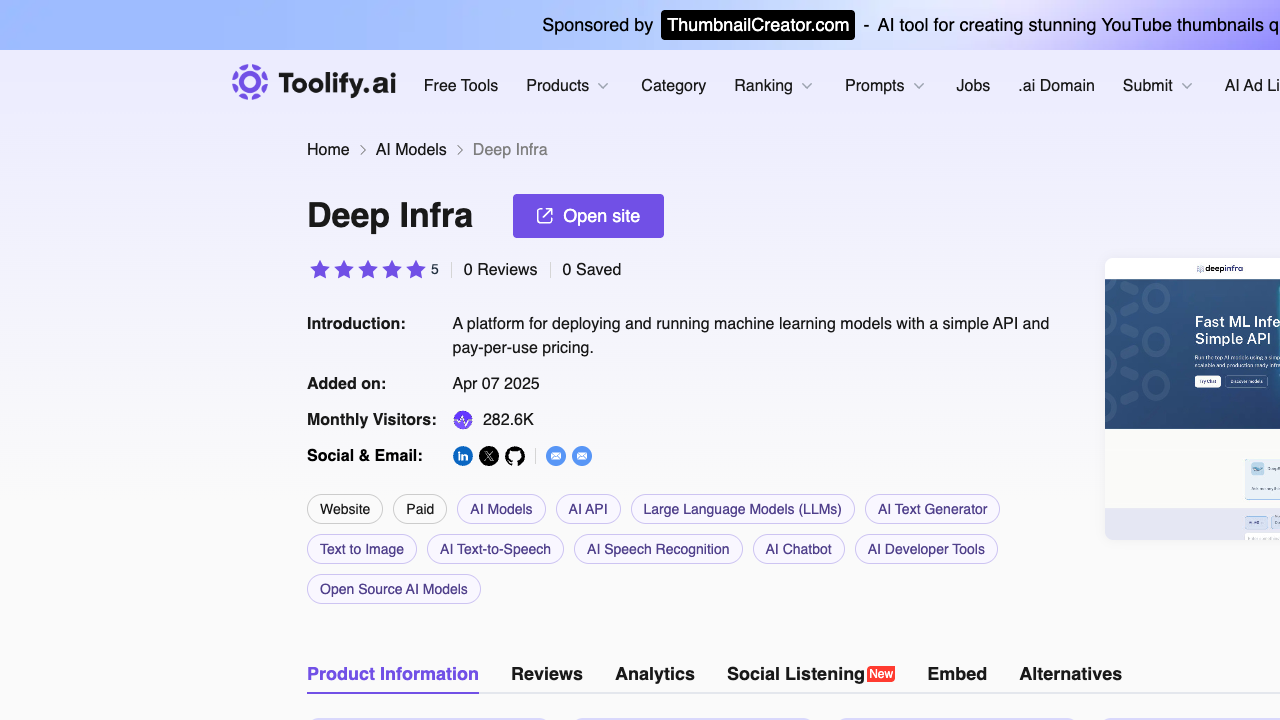Switch to the Product Information tab

[x=393, y=674]
